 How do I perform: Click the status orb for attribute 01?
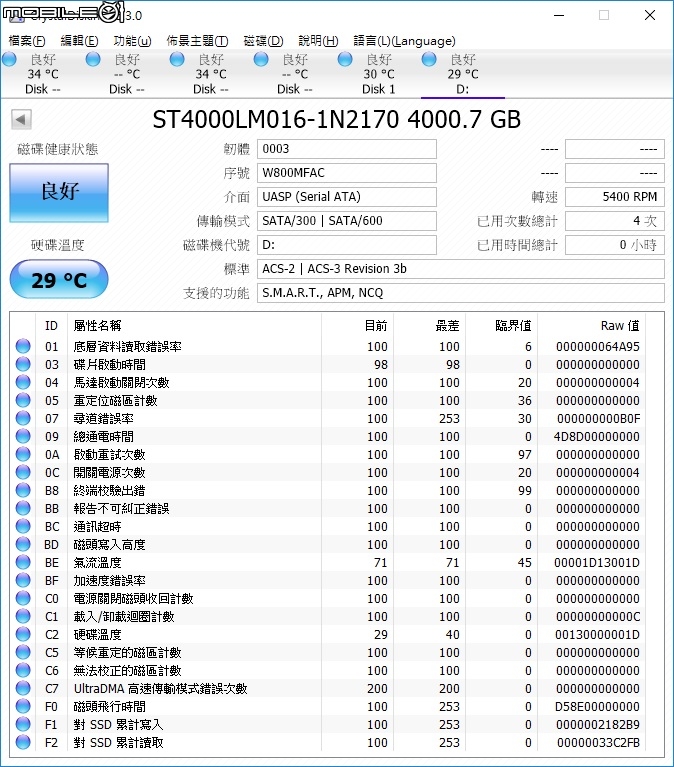23,346
